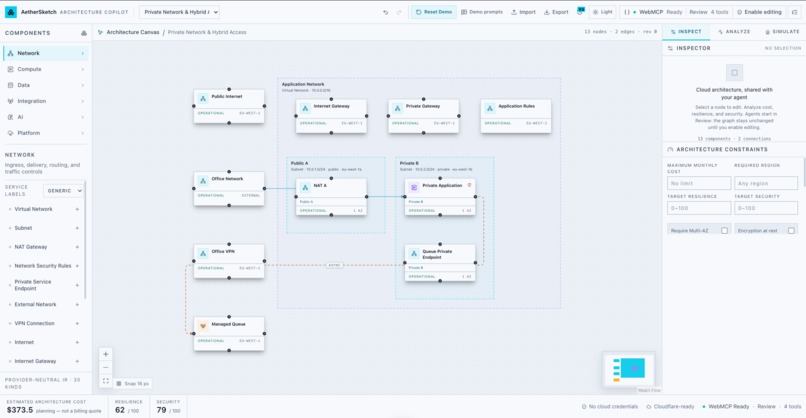Enable the Encryption at rest checkbox
Image resolution: width=806 pixels, height=418 pixels.
pyautogui.click(x=791, y=230)
